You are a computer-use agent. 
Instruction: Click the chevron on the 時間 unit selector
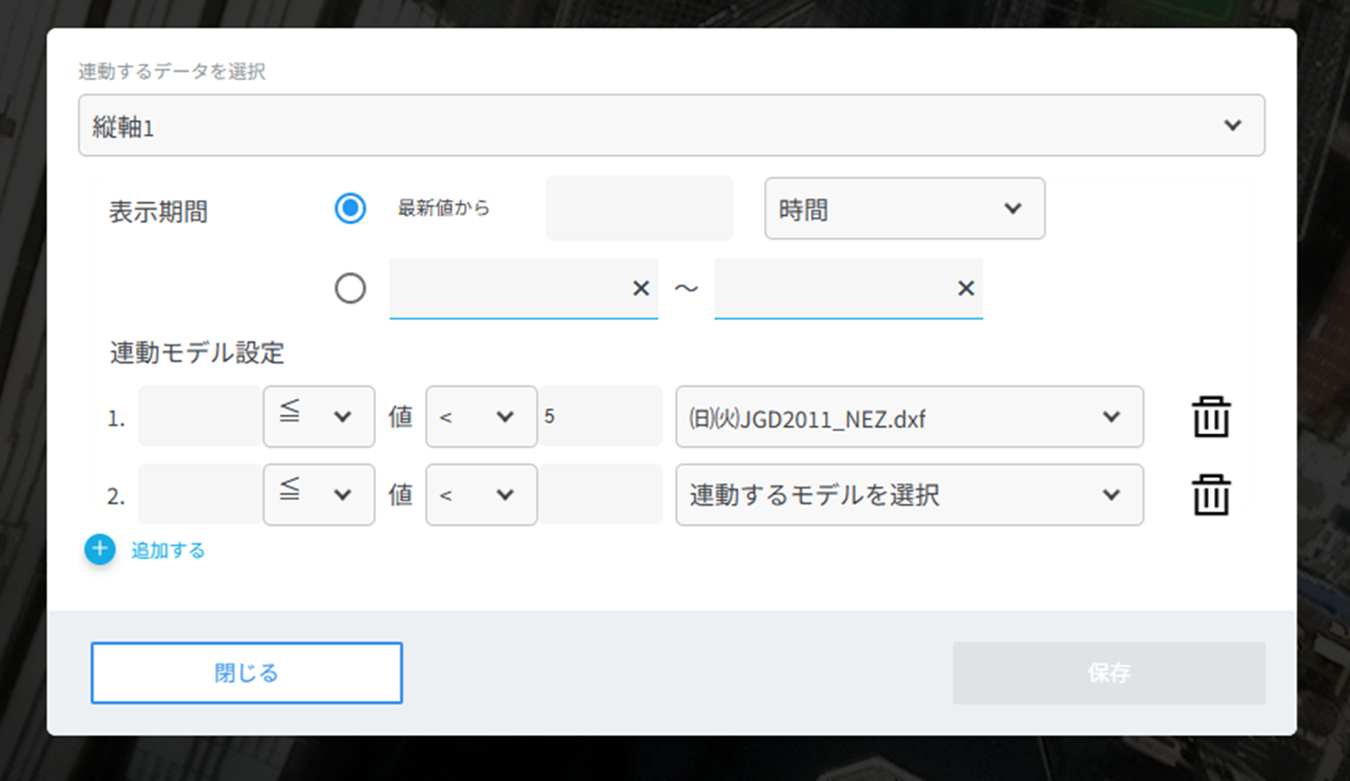[x=1012, y=208]
